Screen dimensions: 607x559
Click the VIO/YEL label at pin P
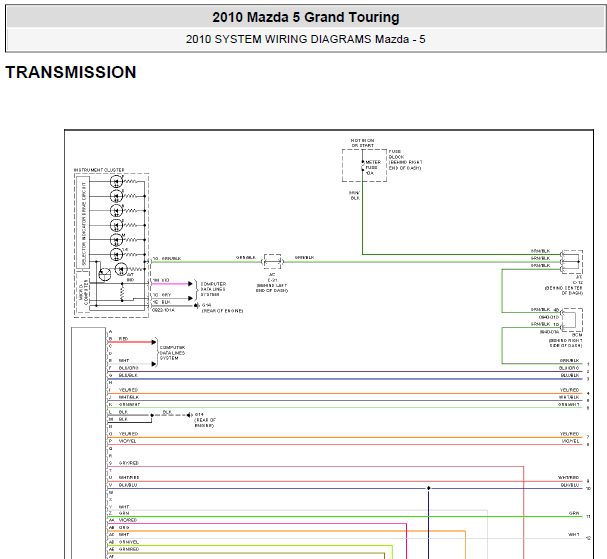pyautogui.click(x=127, y=441)
